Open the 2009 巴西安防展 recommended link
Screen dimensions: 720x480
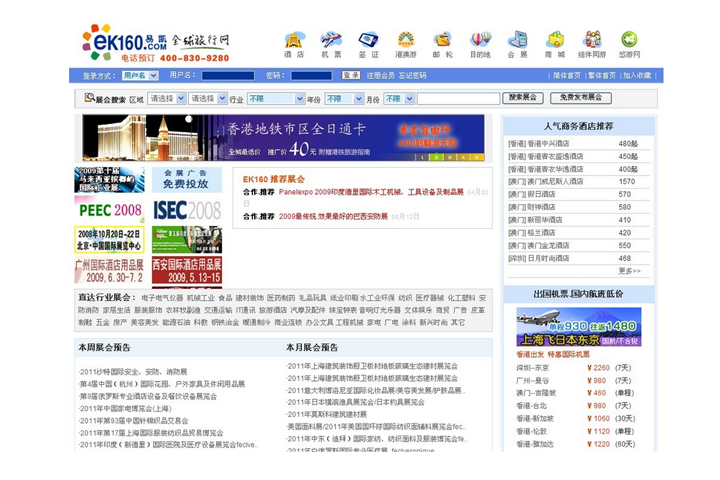[333, 216]
